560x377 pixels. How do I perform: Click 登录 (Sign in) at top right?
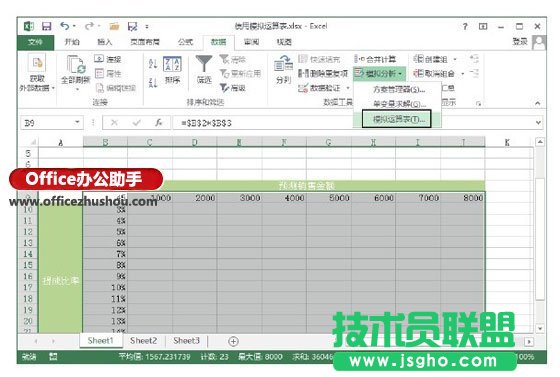click(x=520, y=42)
